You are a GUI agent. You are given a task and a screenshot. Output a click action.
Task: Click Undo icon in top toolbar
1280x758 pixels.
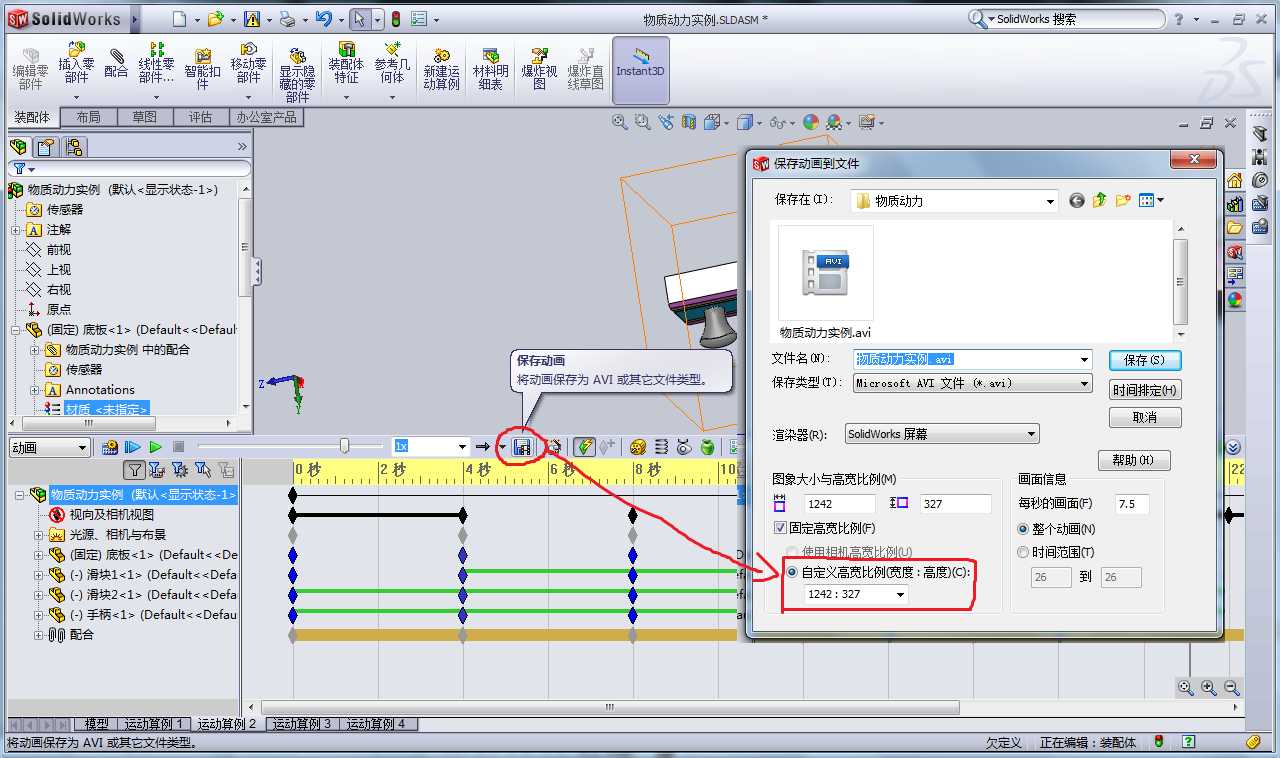tap(323, 19)
